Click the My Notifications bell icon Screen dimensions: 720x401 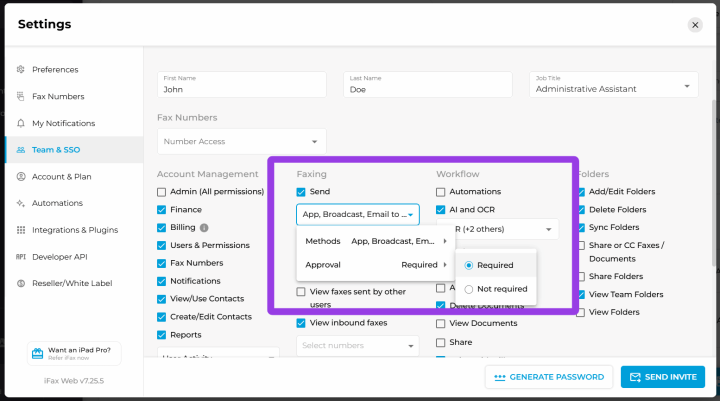tap(21, 123)
